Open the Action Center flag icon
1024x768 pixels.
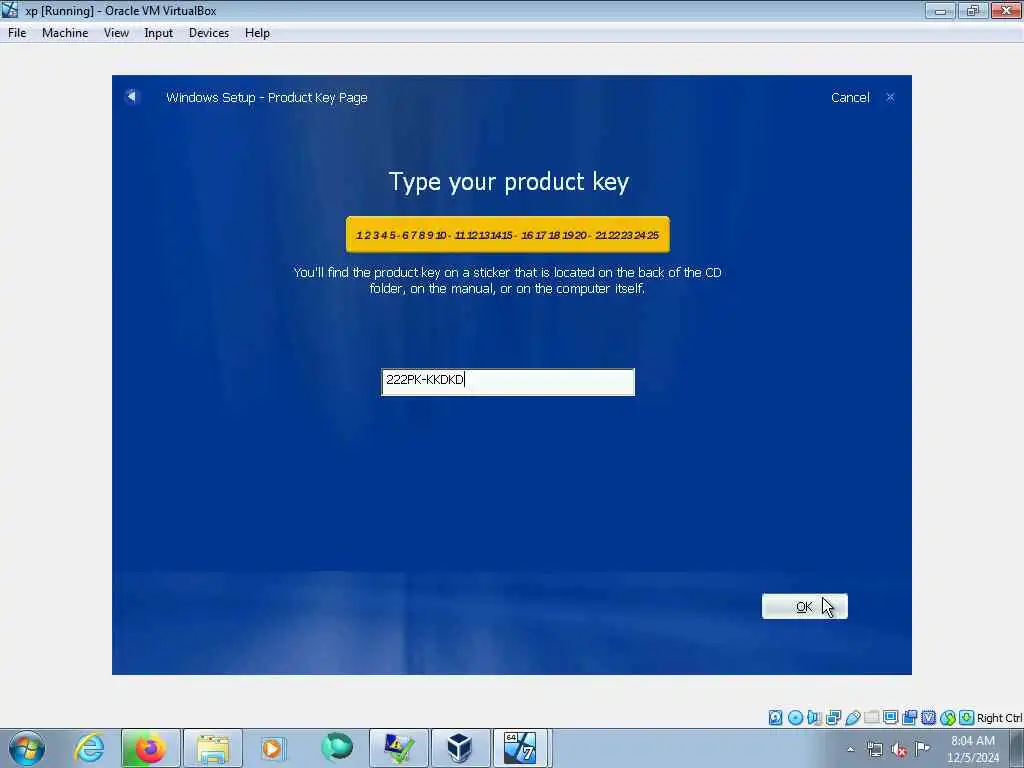click(923, 749)
